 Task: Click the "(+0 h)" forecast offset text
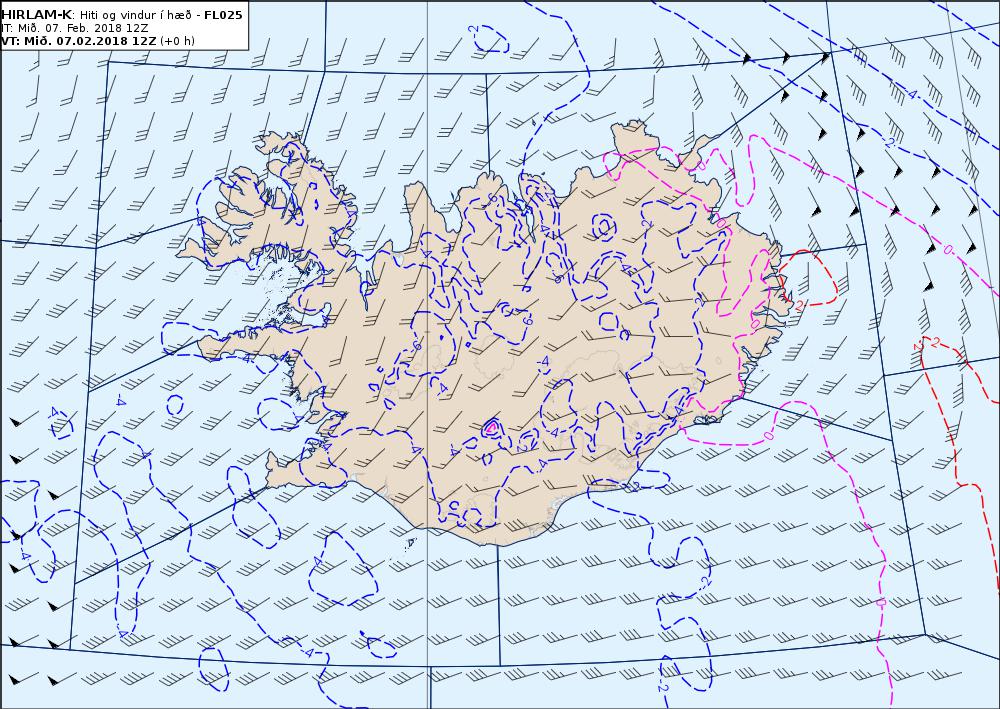click(x=177, y=41)
